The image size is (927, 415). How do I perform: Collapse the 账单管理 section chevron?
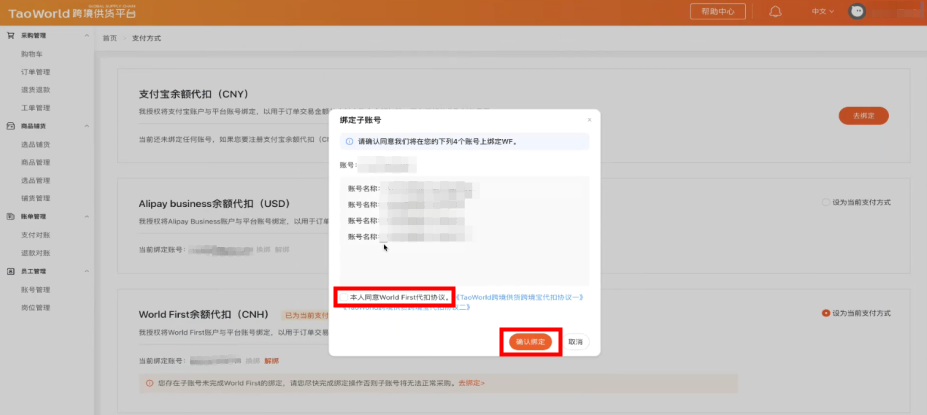pyautogui.click(x=86, y=216)
